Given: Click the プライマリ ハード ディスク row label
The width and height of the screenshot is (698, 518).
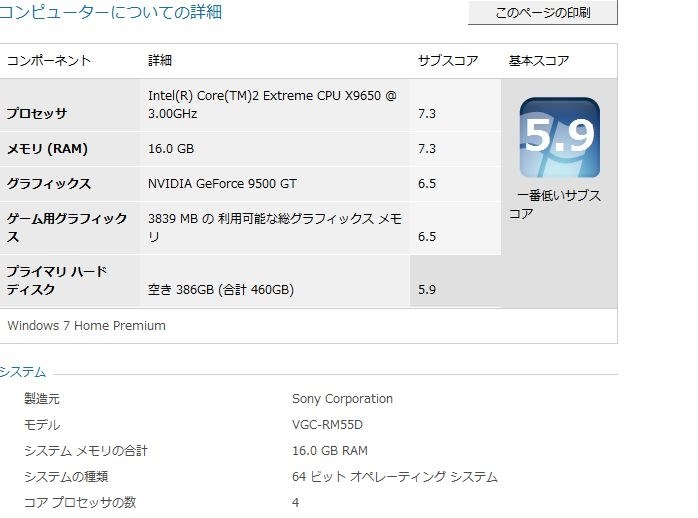Looking at the screenshot, I should tap(57, 280).
